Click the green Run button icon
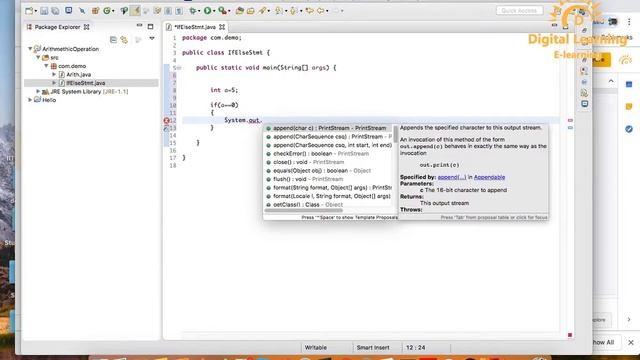The width and height of the screenshot is (640, 360). click(x=207, y=11)
